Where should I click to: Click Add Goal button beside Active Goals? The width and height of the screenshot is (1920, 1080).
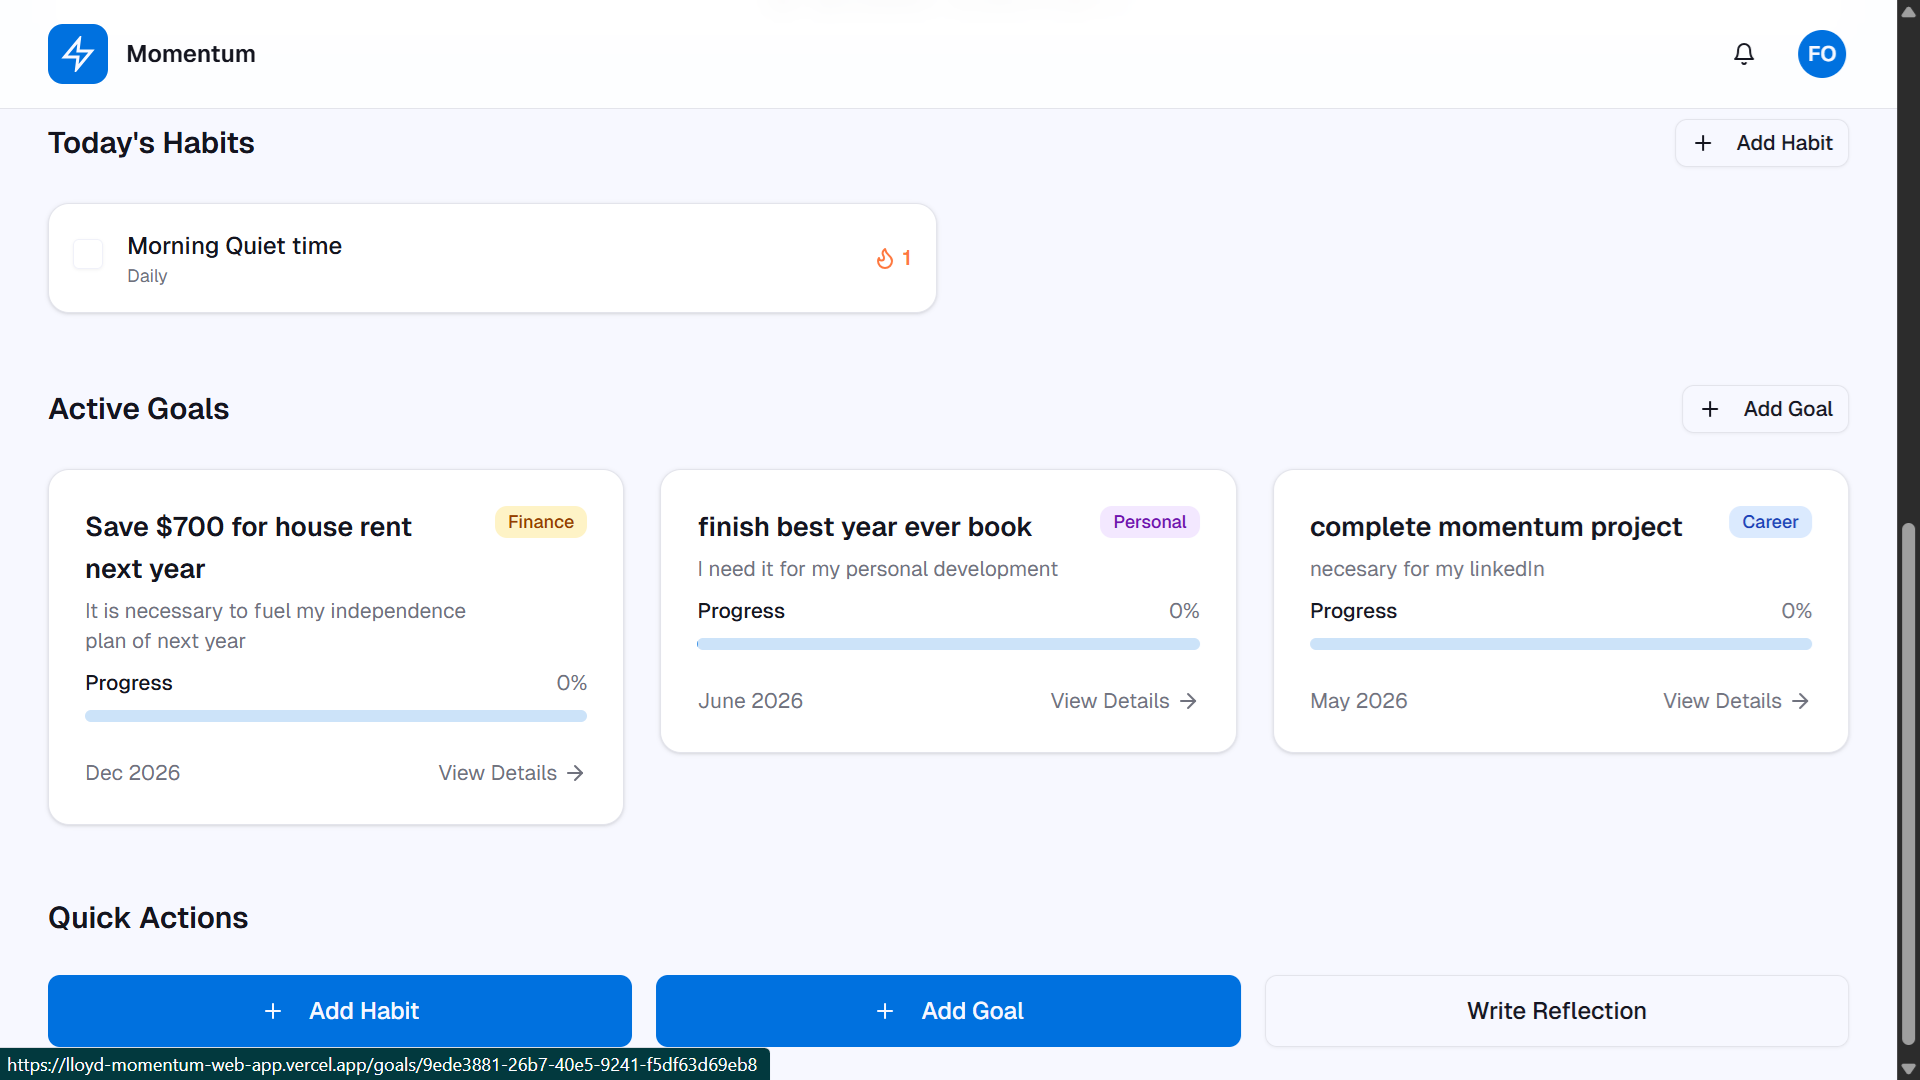pos(1765,409)
